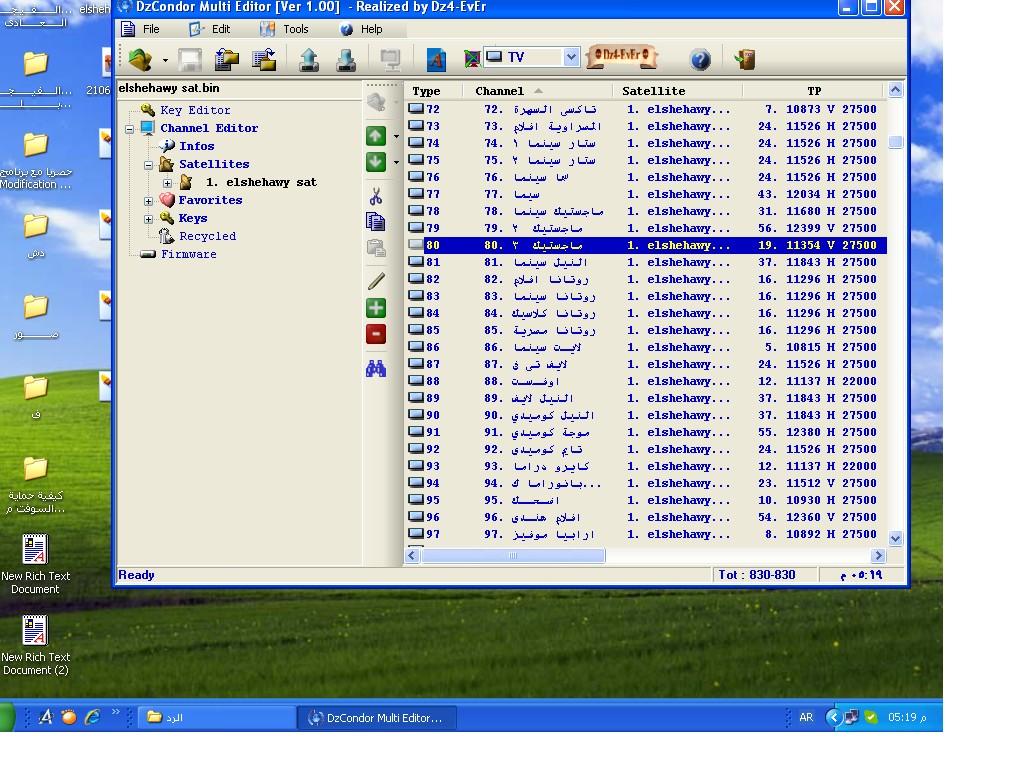Click highlighted channel row 80
This screenshot has width=1024, height=768.
point(646,245)
